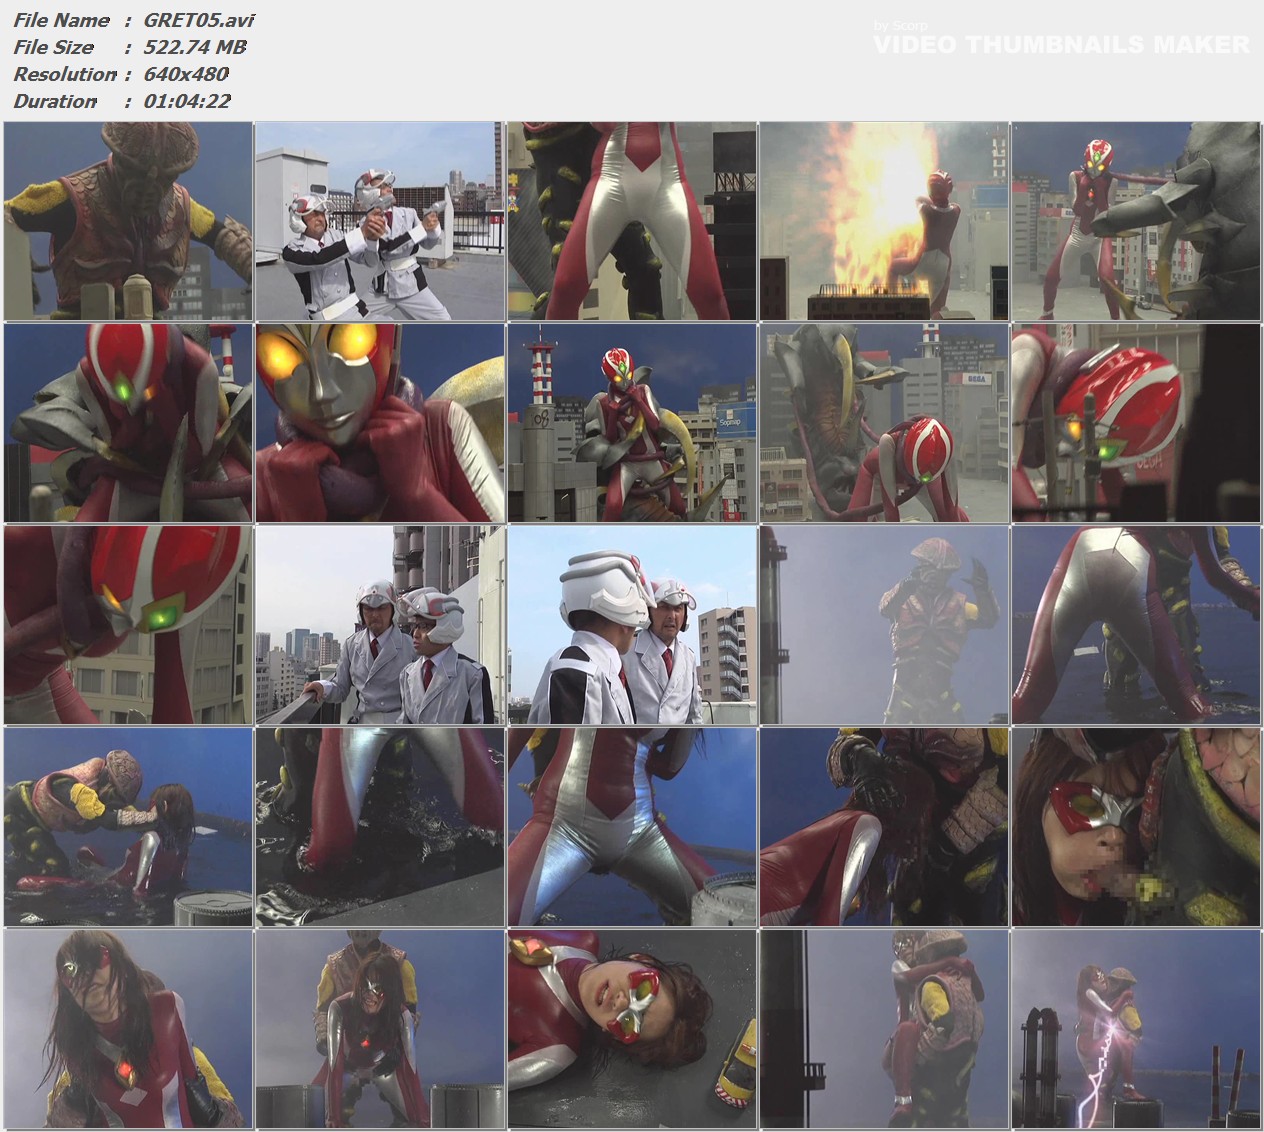
Task: Select the thumbnail of monster grabbing seated long-haired woman
Action: [128, 827]
